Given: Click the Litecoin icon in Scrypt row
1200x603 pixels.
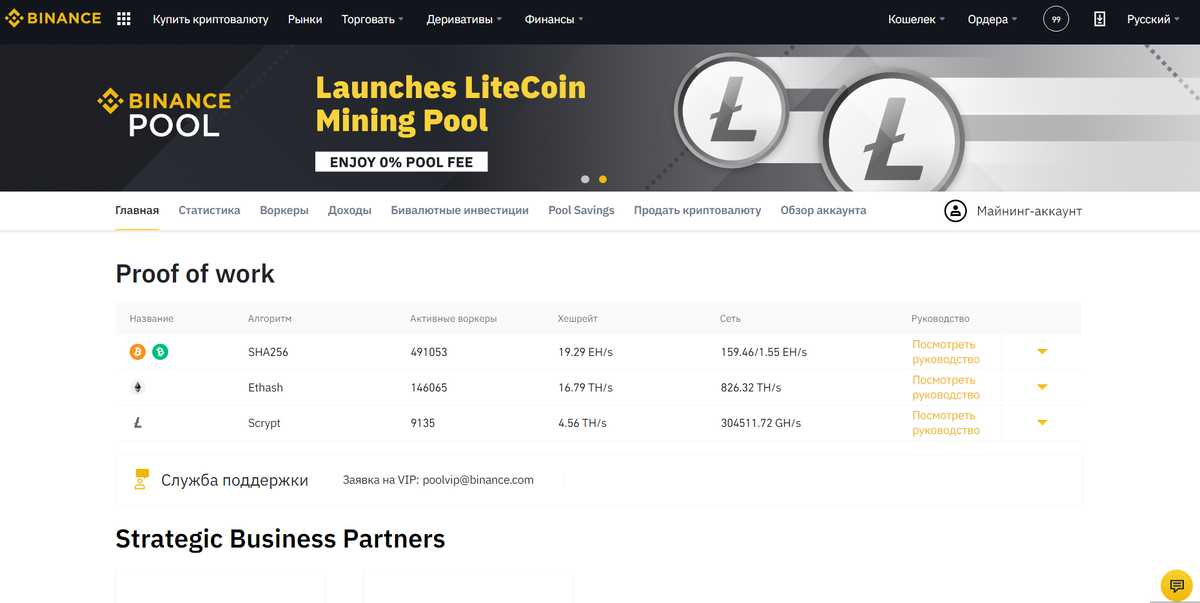Looking at the screenshot, I should coord(137,423).
